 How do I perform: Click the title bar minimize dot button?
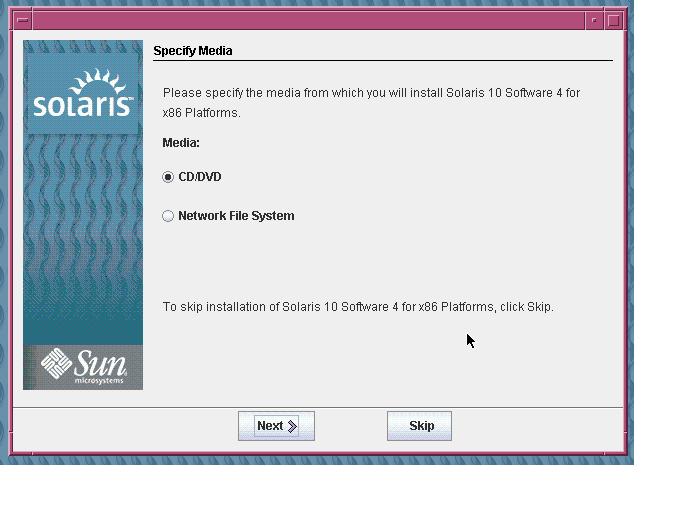pos(594,21)
